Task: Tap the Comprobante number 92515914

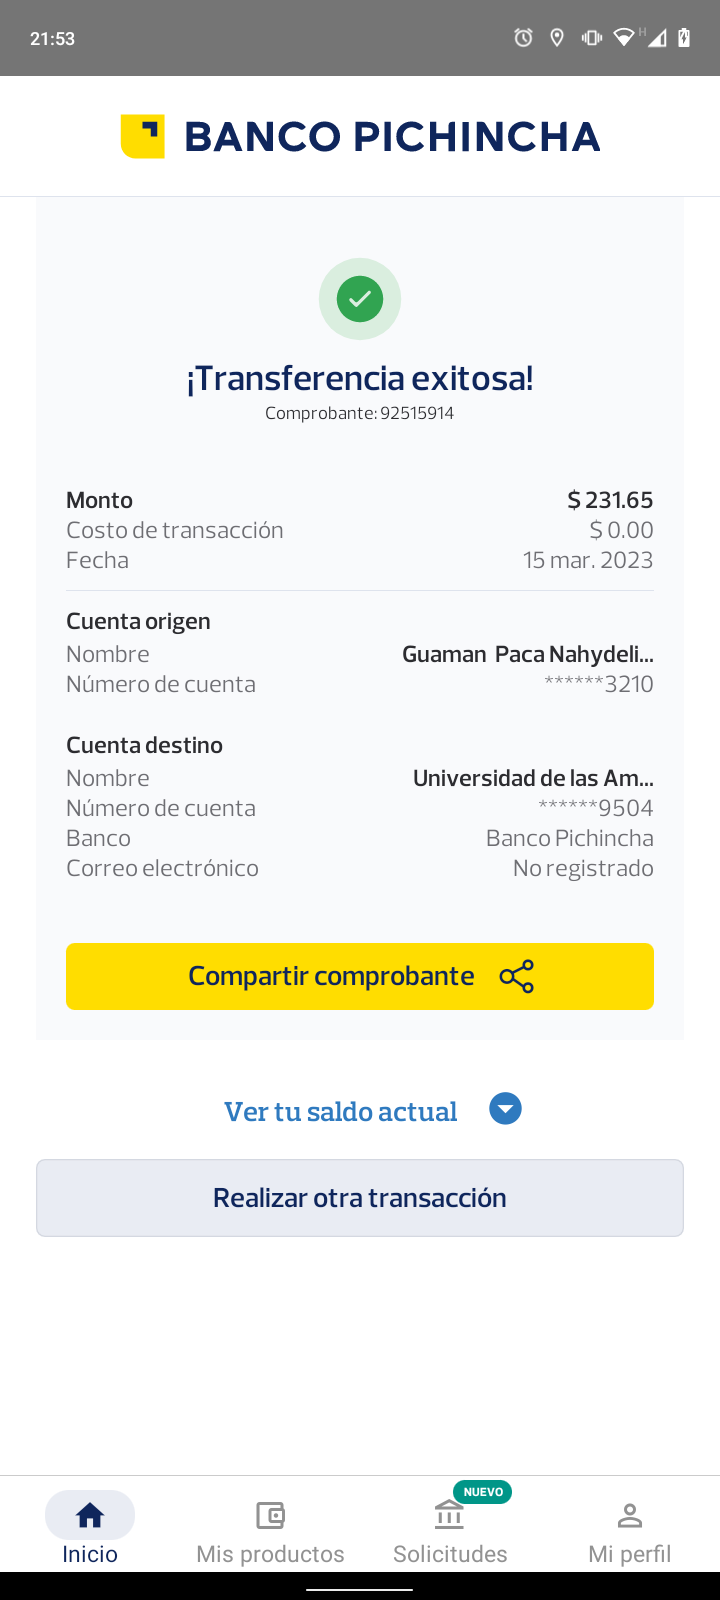Action: tap(417, 413)
